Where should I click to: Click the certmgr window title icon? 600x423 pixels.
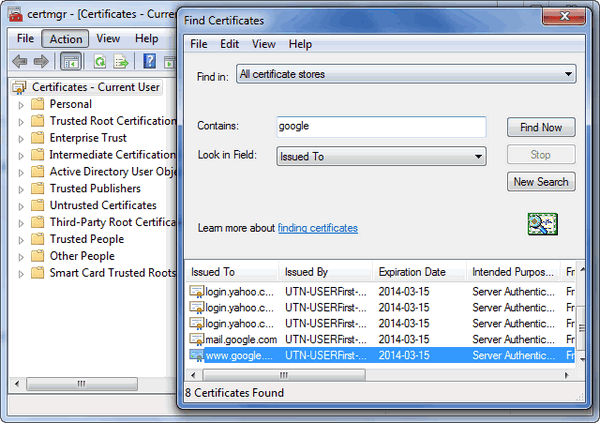[x=16, y=15]
